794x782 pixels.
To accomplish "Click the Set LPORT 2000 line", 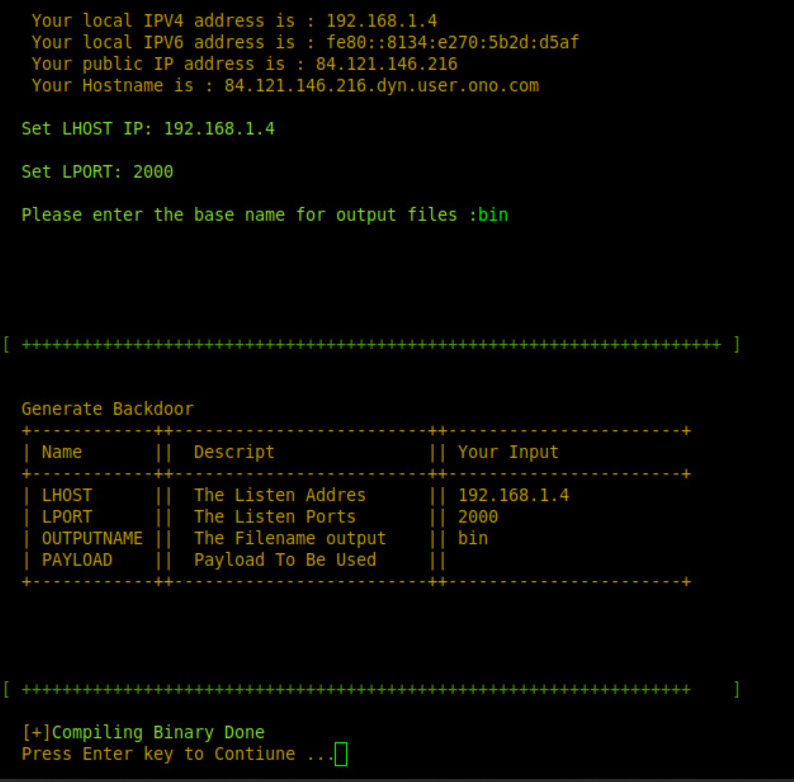I will click(x=97, y=172).
